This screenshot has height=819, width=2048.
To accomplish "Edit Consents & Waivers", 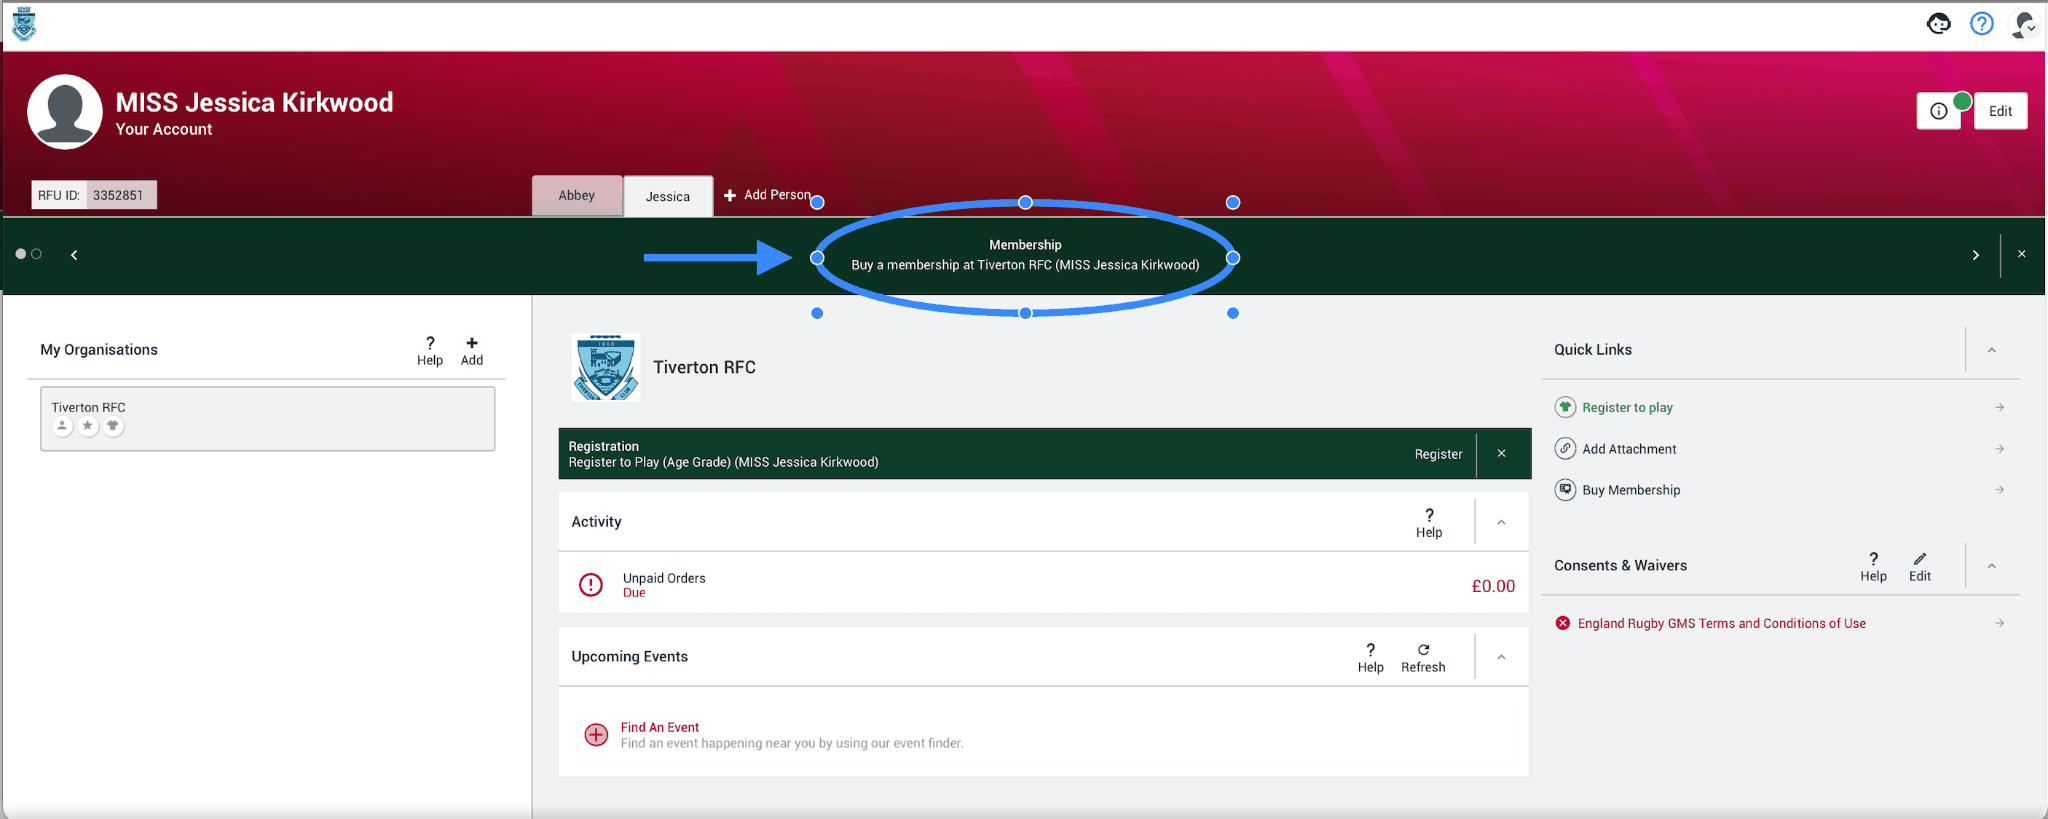I will coord(1920,566).
